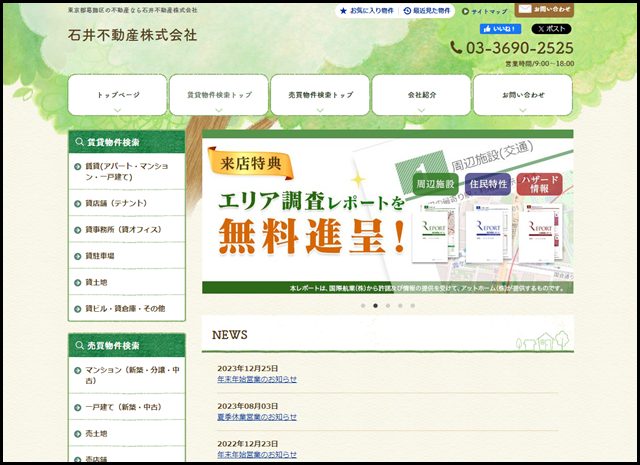
Task: Open 最近見た物件 recently viewed link
Action: click(x=427, y=11)
